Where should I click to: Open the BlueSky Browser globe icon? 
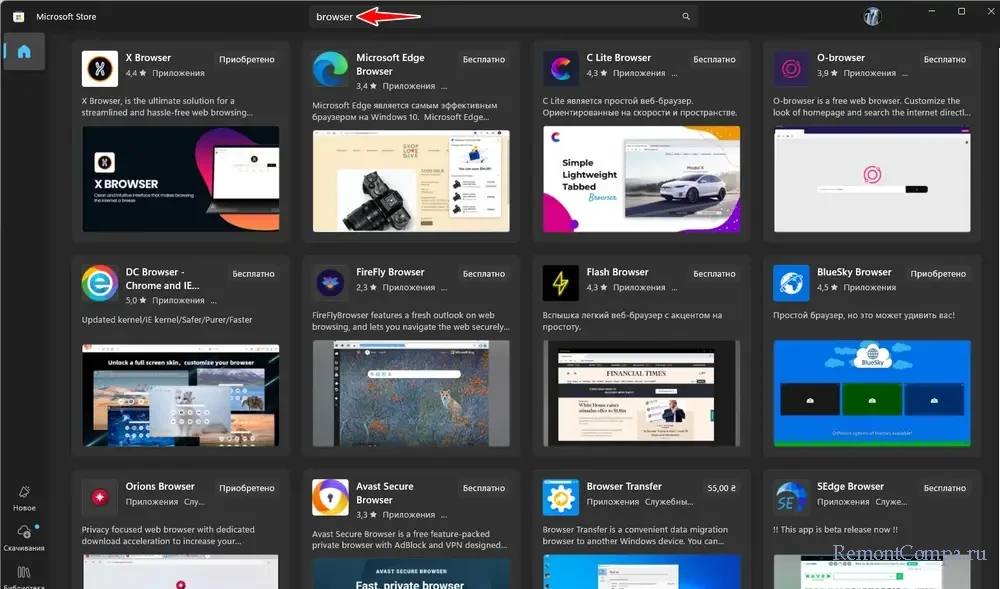point(791,283)
